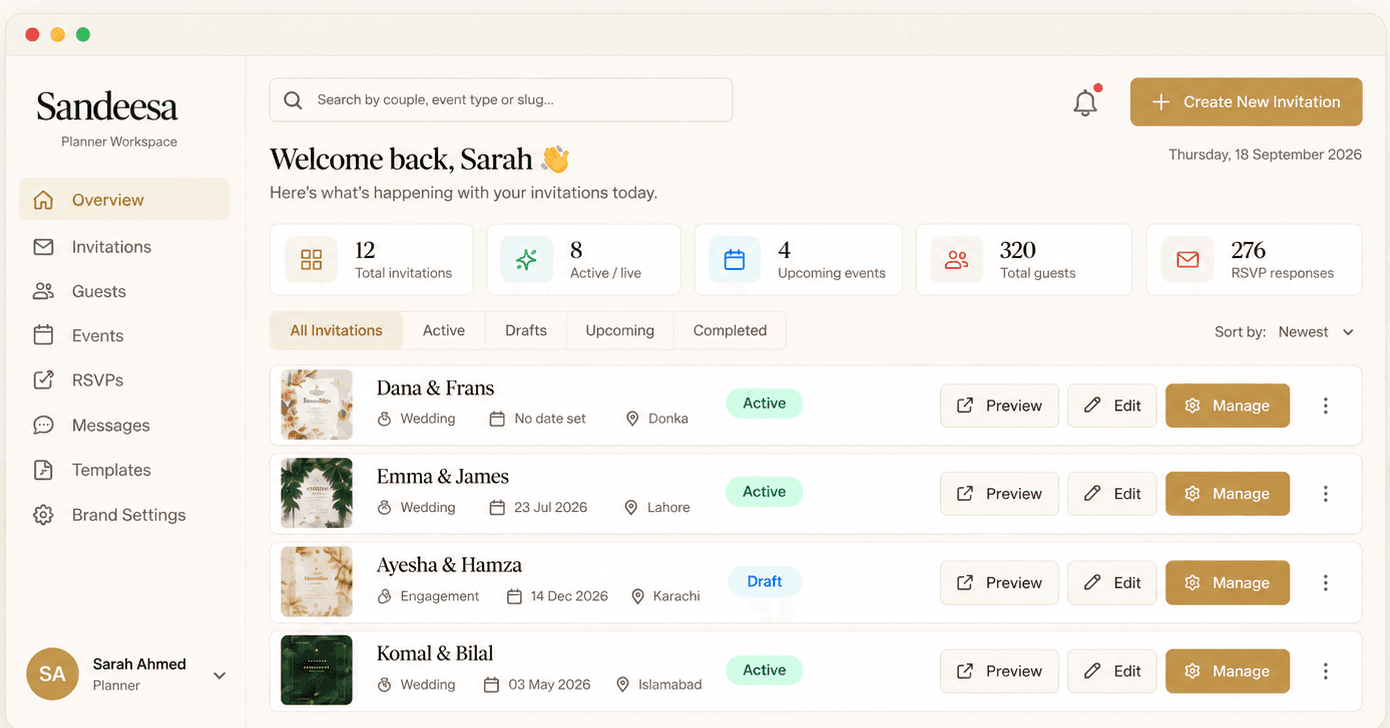Click the RSVPs external-link icon in sidebar
This screenshot has height=728, width=1390.
[x=43, y=380]
